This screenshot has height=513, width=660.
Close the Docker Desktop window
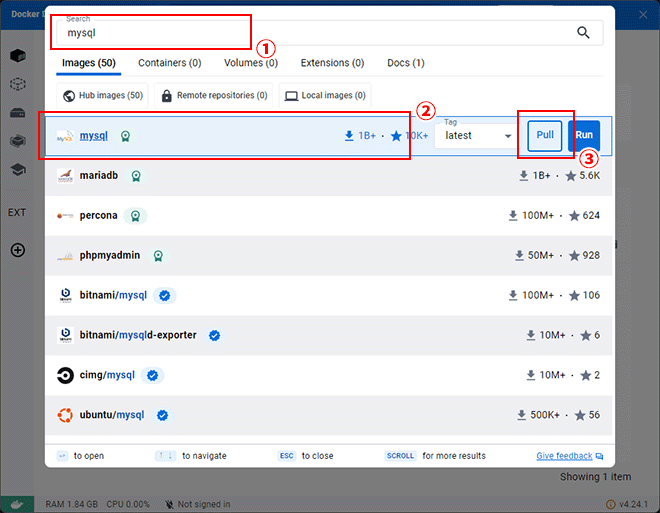(643, 15)
